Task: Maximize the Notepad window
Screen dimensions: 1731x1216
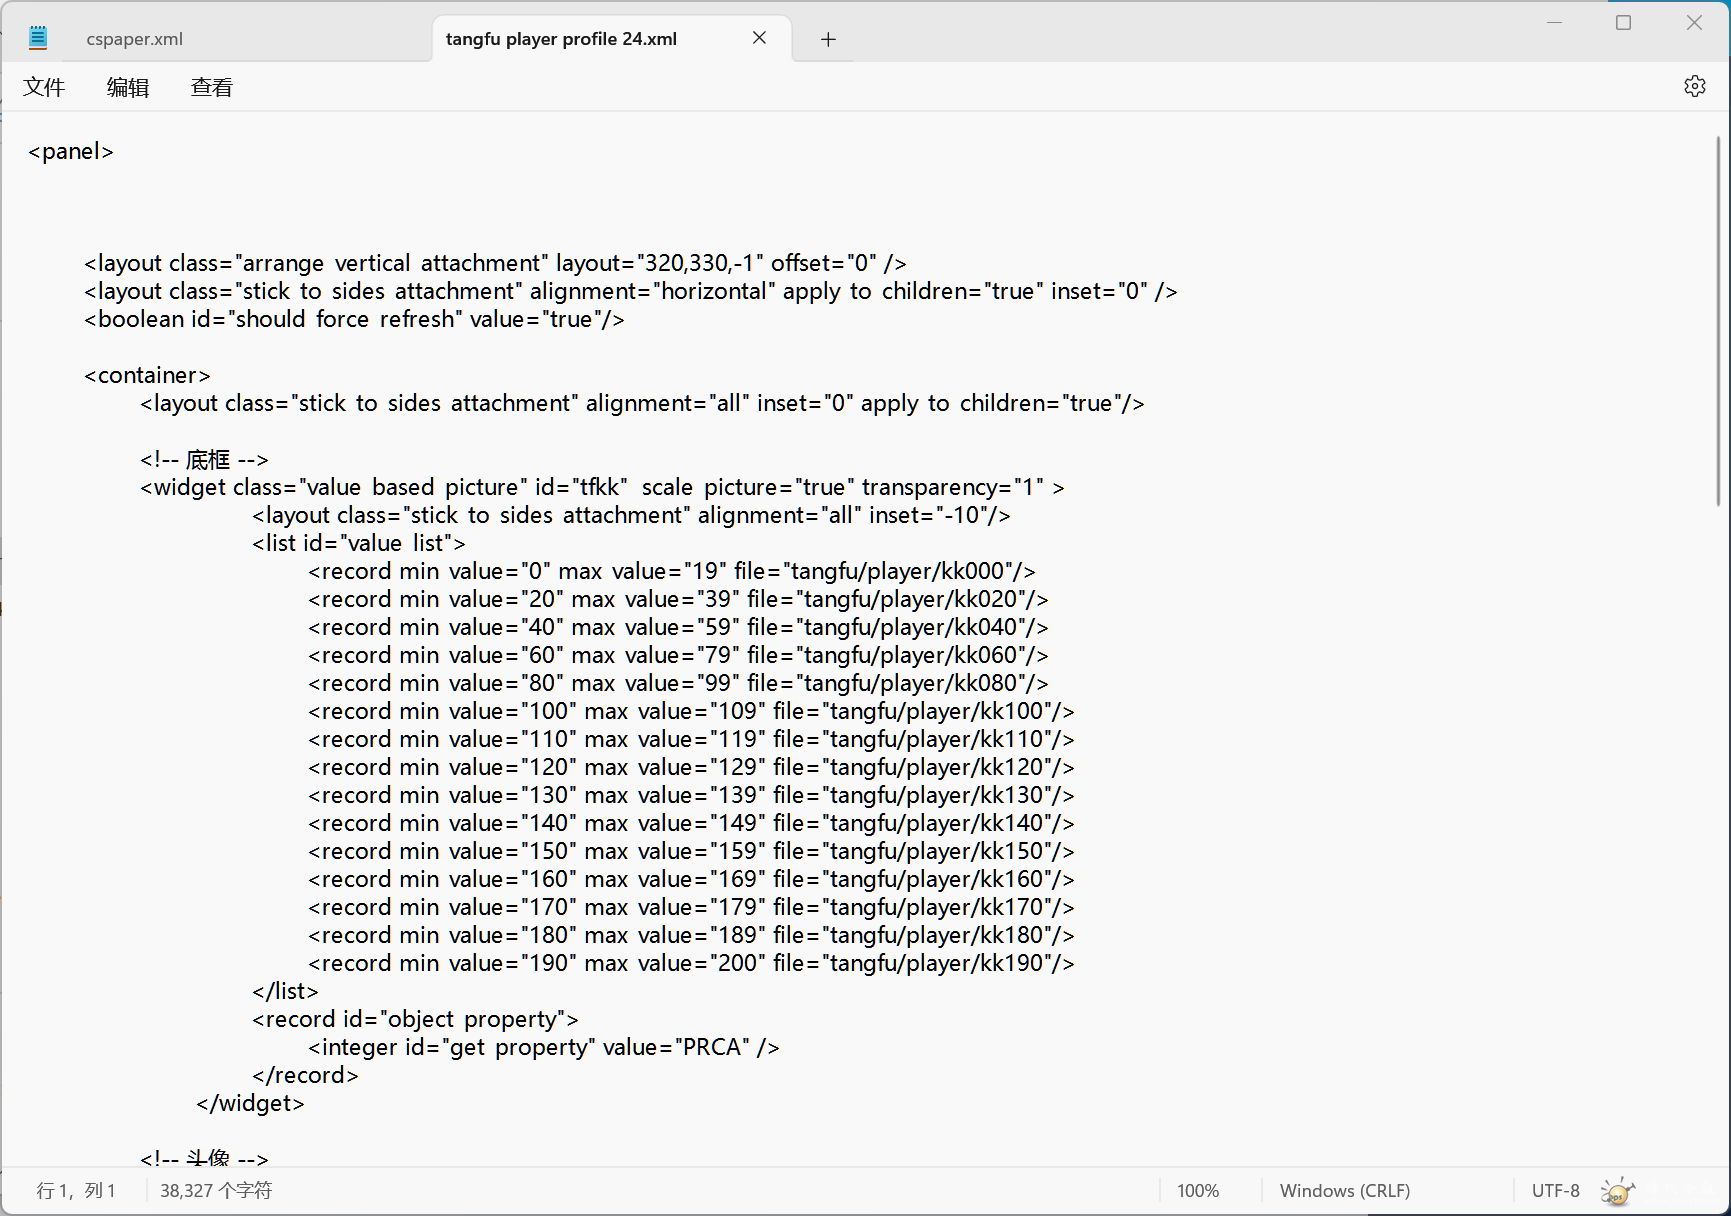Action: coord(1623,23)
